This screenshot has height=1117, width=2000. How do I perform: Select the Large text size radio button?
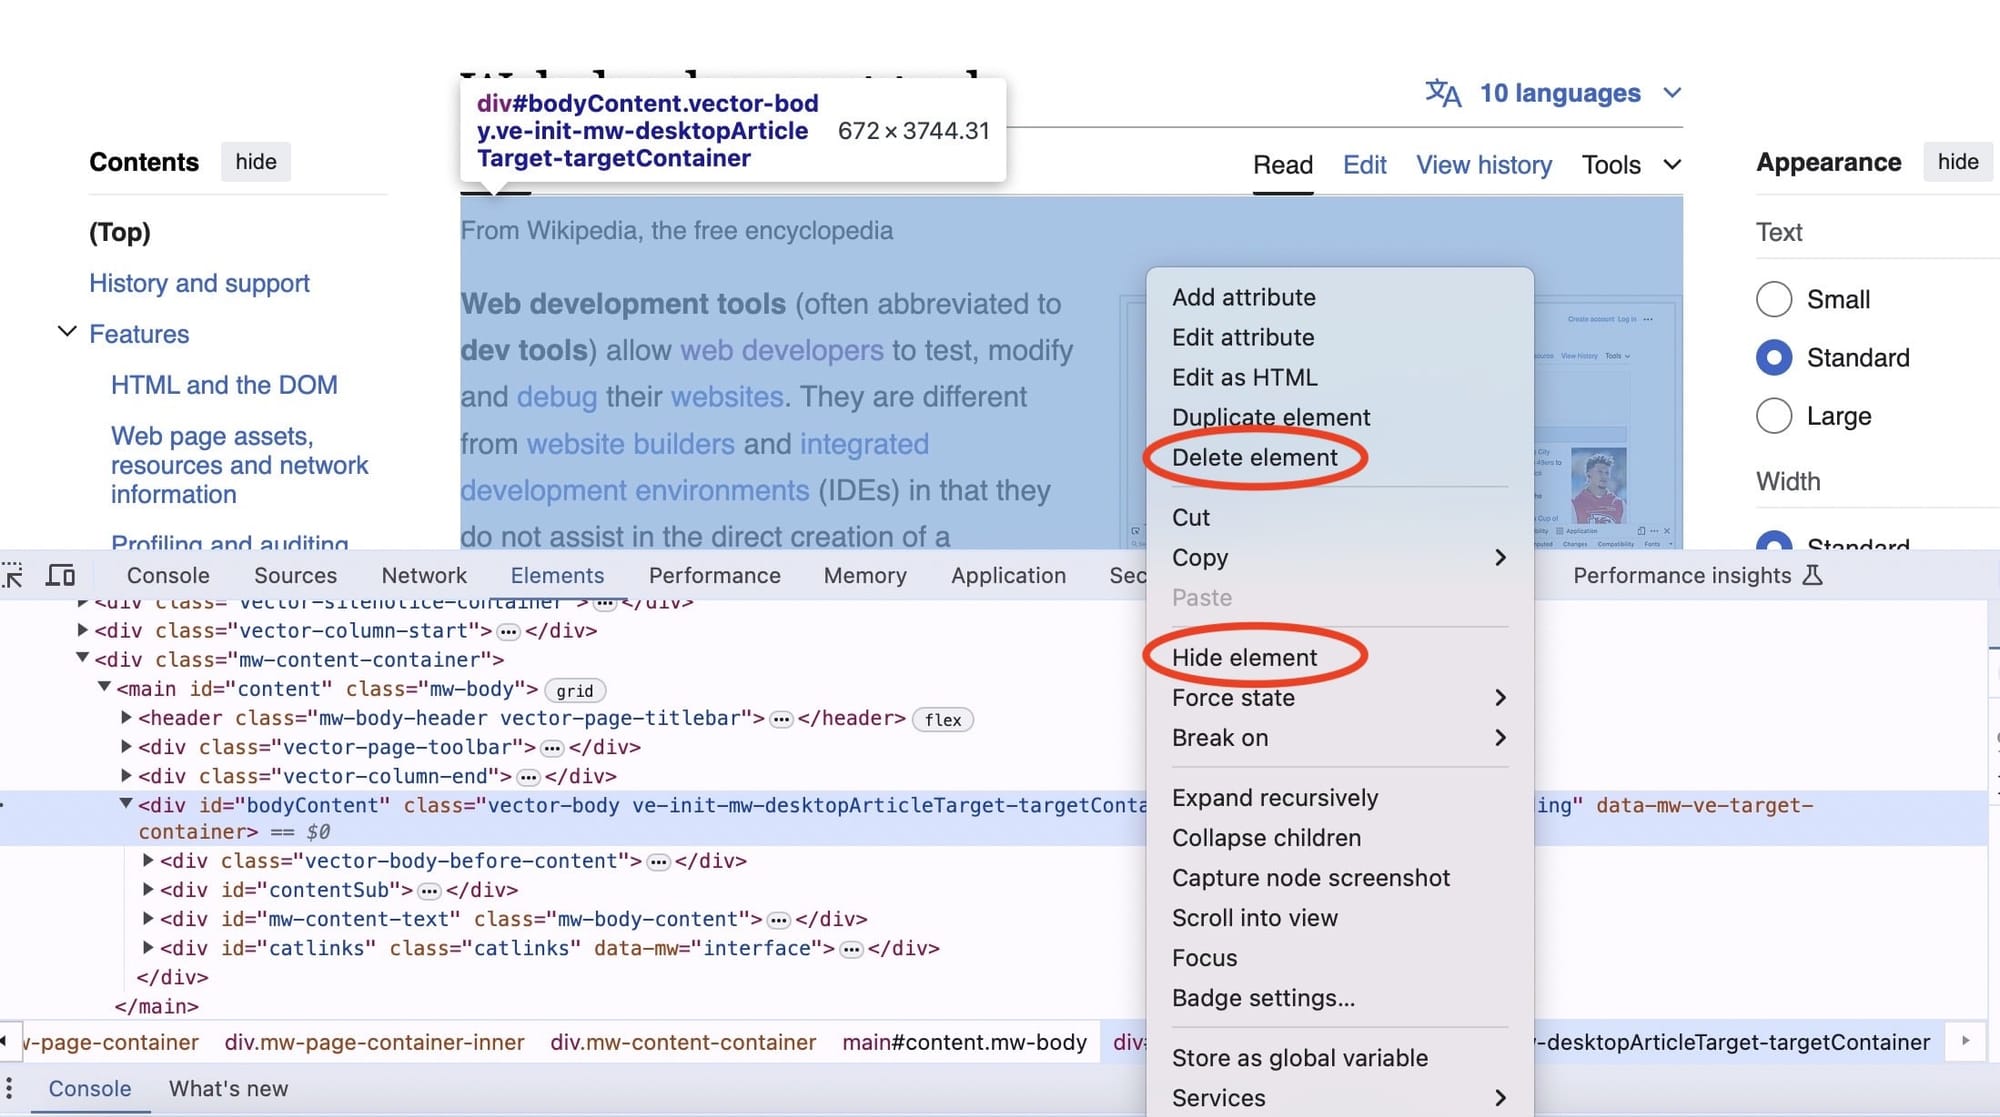click(x=1773, y=416)
